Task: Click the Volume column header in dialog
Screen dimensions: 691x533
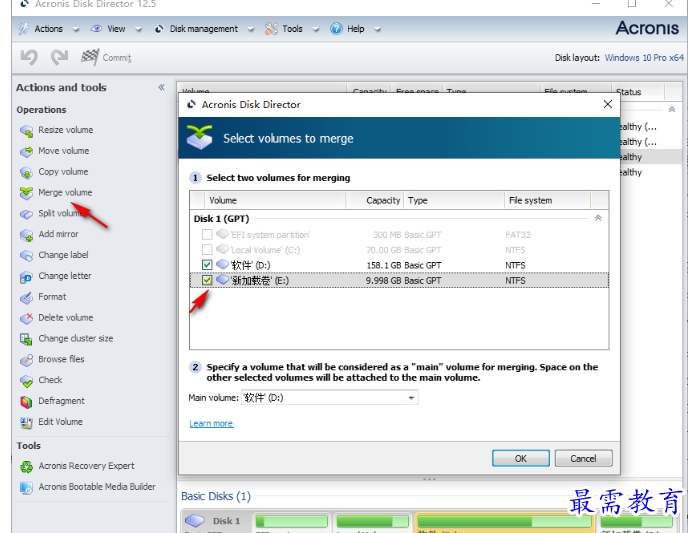Action: click(x=275, y=201)
